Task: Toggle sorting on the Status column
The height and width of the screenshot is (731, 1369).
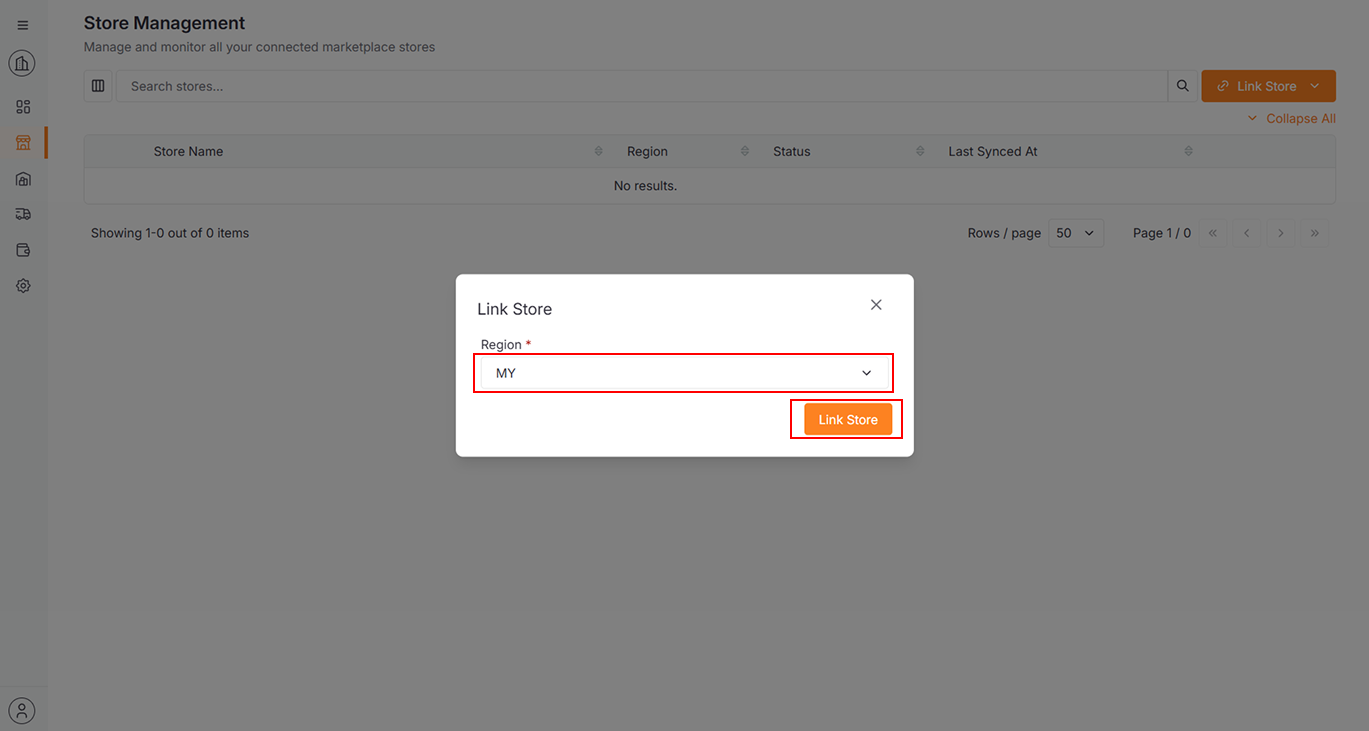Action: [920, 150]
